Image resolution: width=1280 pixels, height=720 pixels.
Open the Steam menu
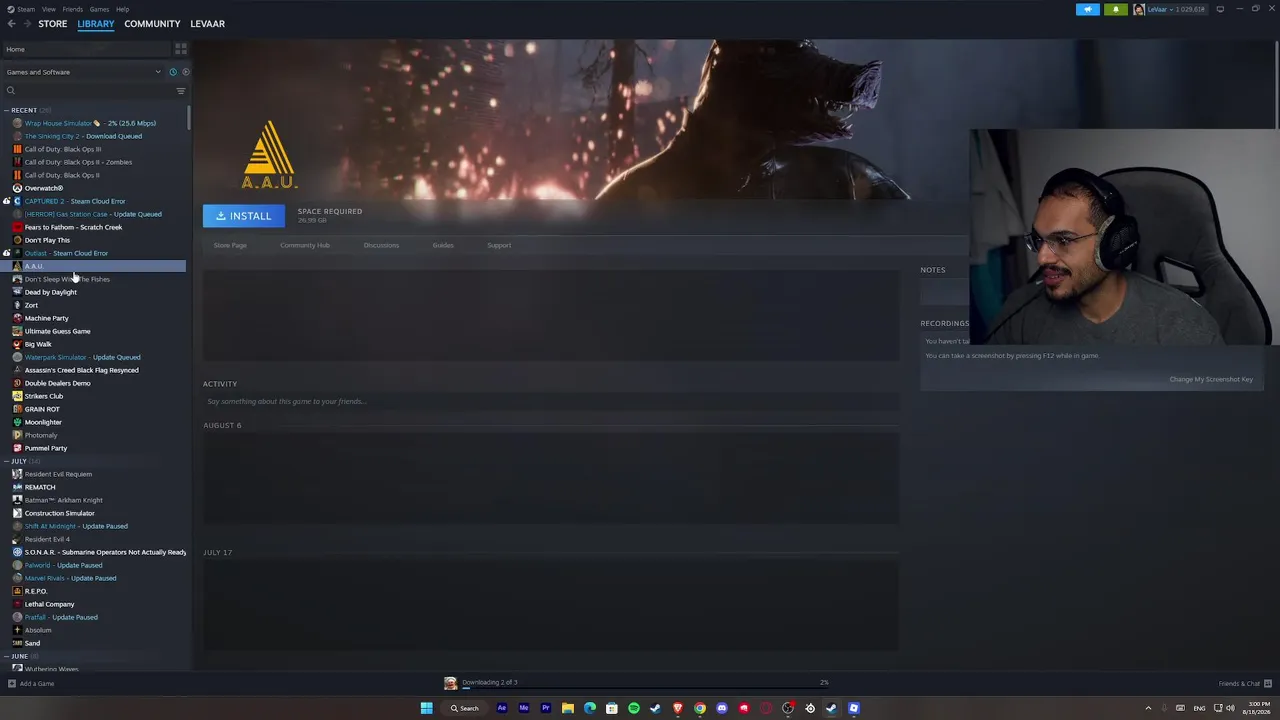click(26, 9)
